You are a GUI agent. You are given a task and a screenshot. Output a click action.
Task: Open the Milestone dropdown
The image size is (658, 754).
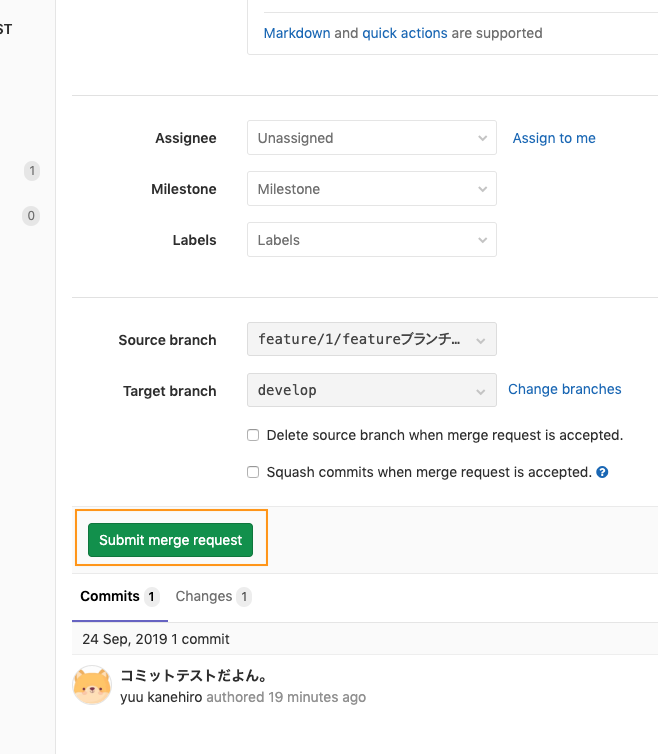372,188
